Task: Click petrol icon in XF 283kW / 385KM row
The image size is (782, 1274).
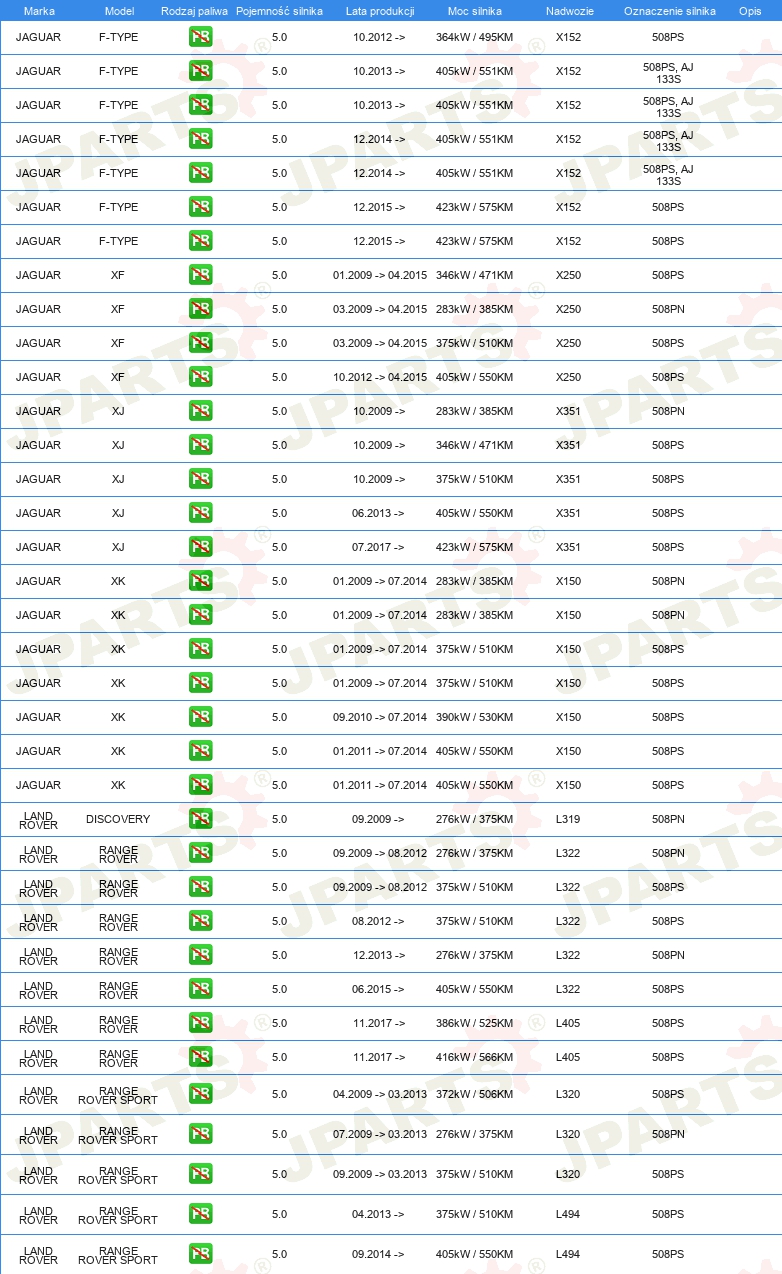Action: pyautogui.click(x=200, y=309)
